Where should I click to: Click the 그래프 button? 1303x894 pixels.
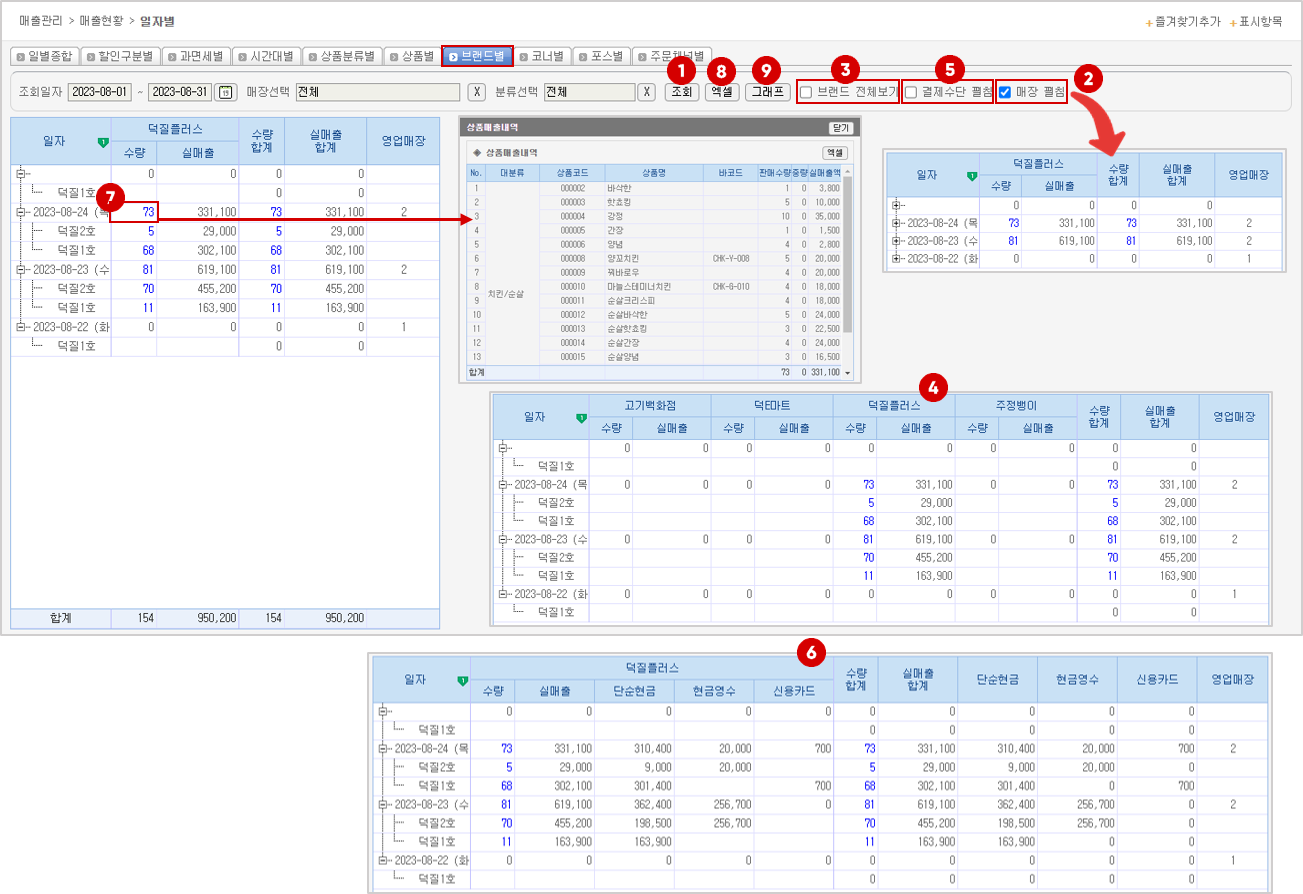(766, 92)
